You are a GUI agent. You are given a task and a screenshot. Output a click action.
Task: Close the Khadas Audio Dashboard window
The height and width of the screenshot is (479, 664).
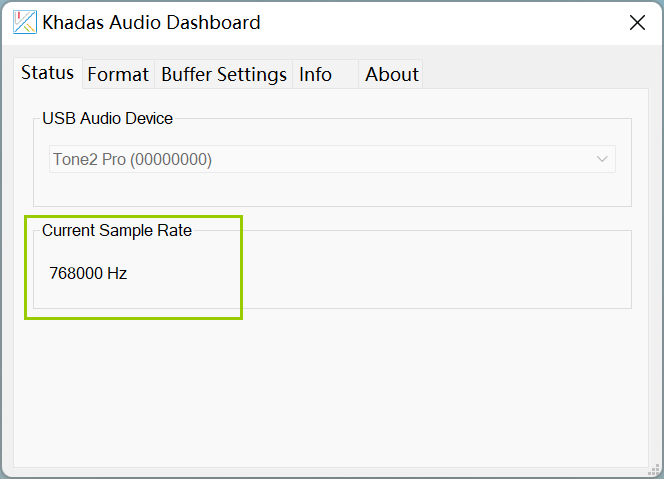[637, 22]
